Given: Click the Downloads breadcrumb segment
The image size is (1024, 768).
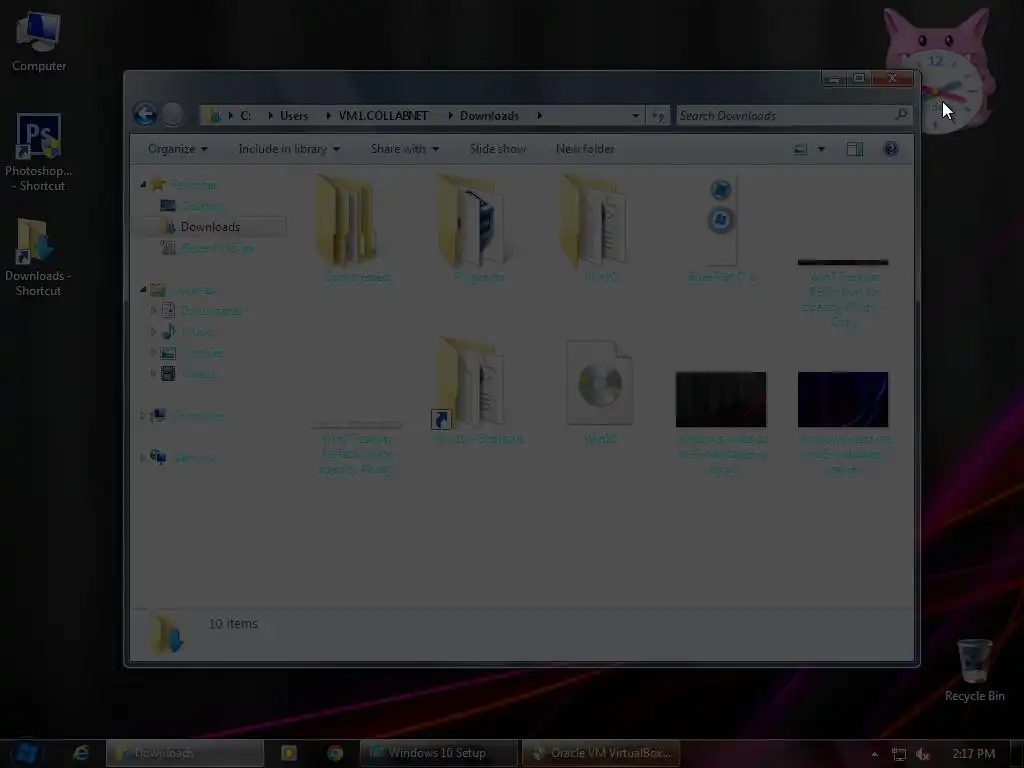Looking at the screenshot, I should tap(489, 116).
